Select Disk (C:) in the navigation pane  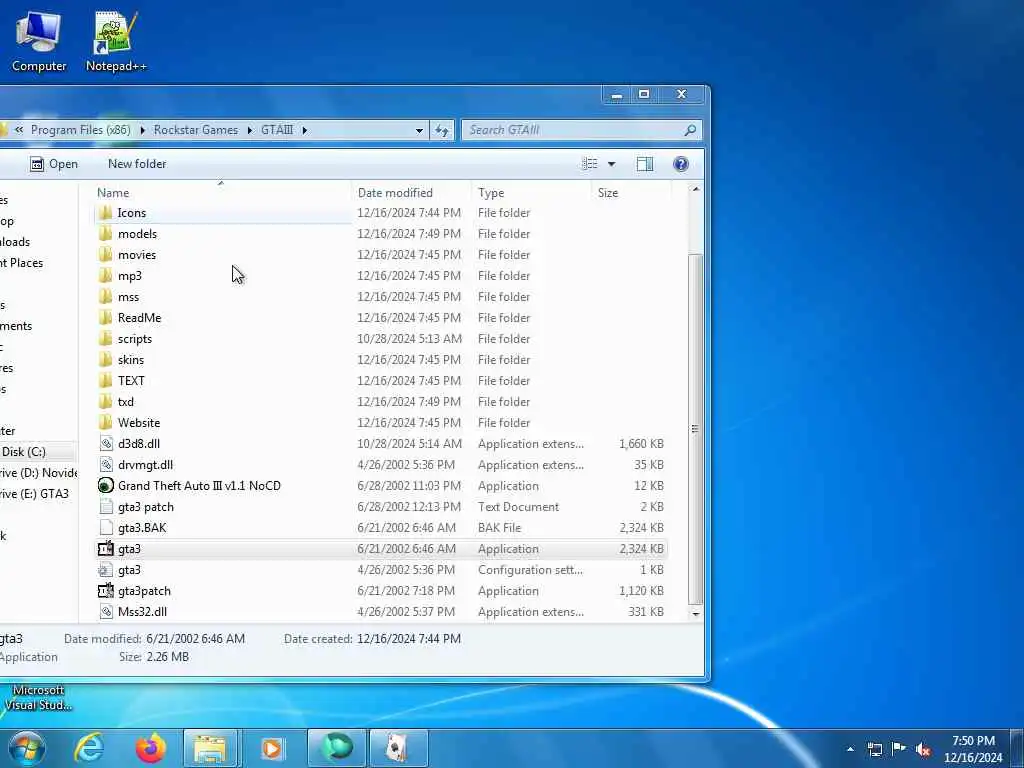point(38,452)
